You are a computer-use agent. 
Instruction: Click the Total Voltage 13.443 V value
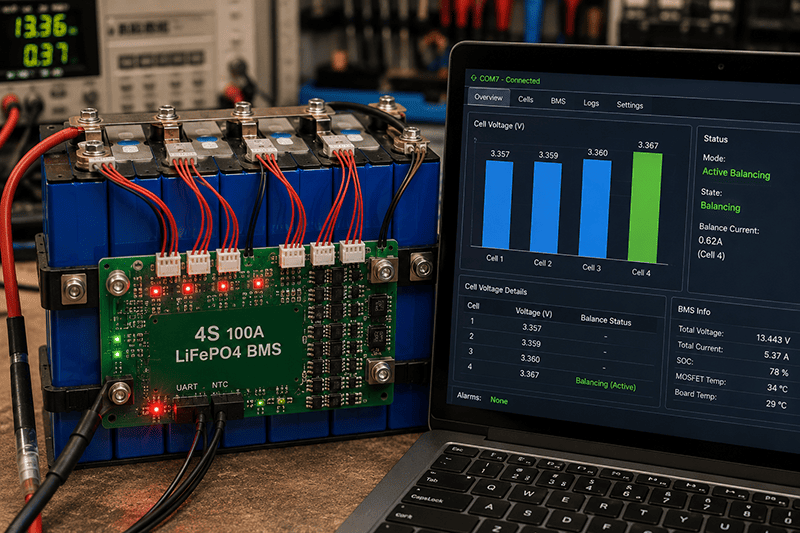[773, 339]
